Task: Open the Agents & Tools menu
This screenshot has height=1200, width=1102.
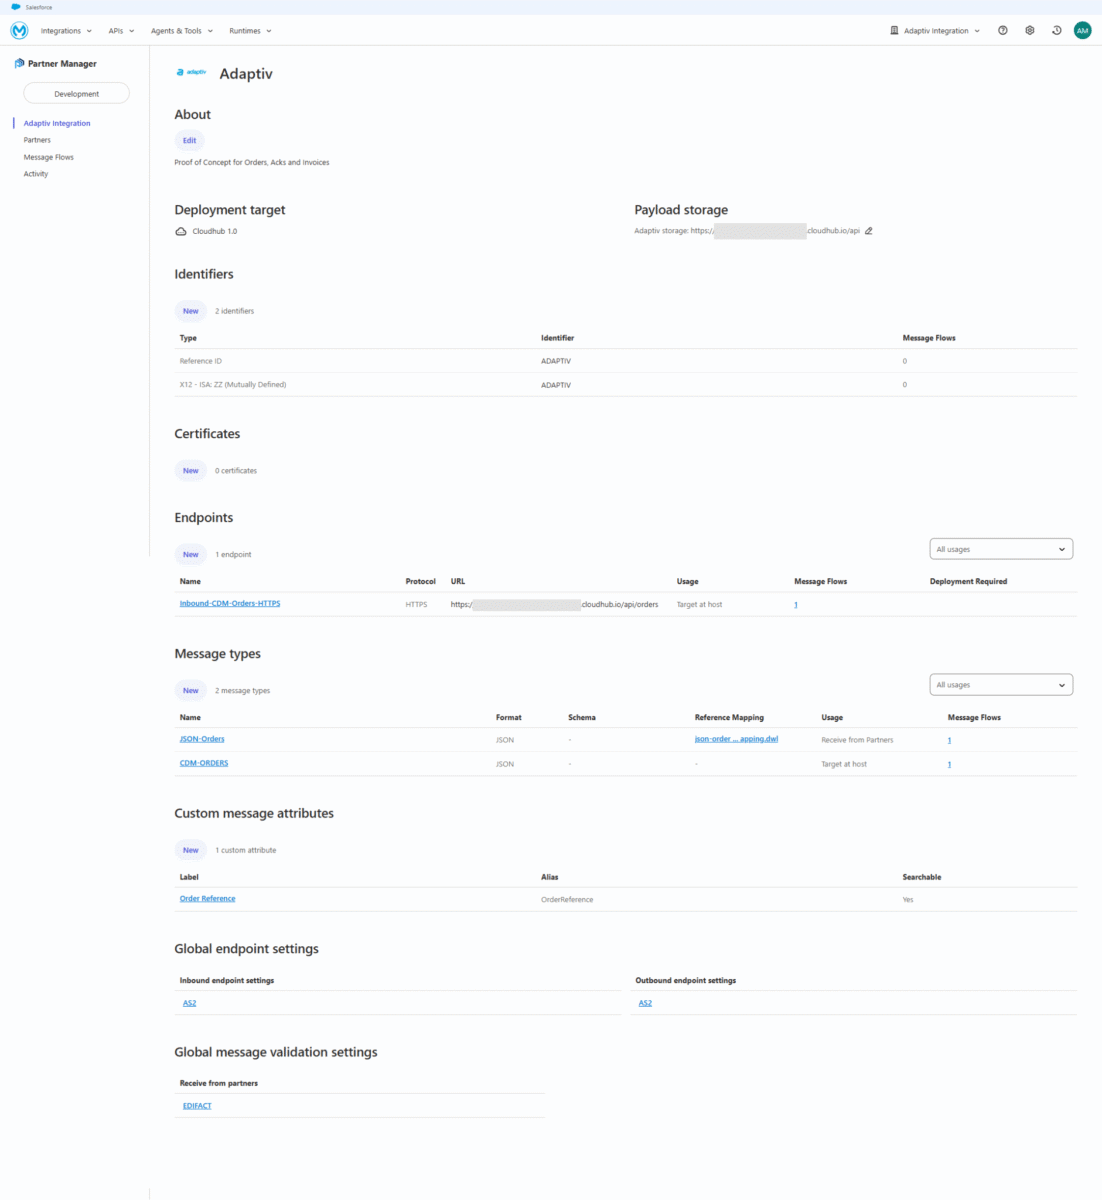Action: coord(178,30)
